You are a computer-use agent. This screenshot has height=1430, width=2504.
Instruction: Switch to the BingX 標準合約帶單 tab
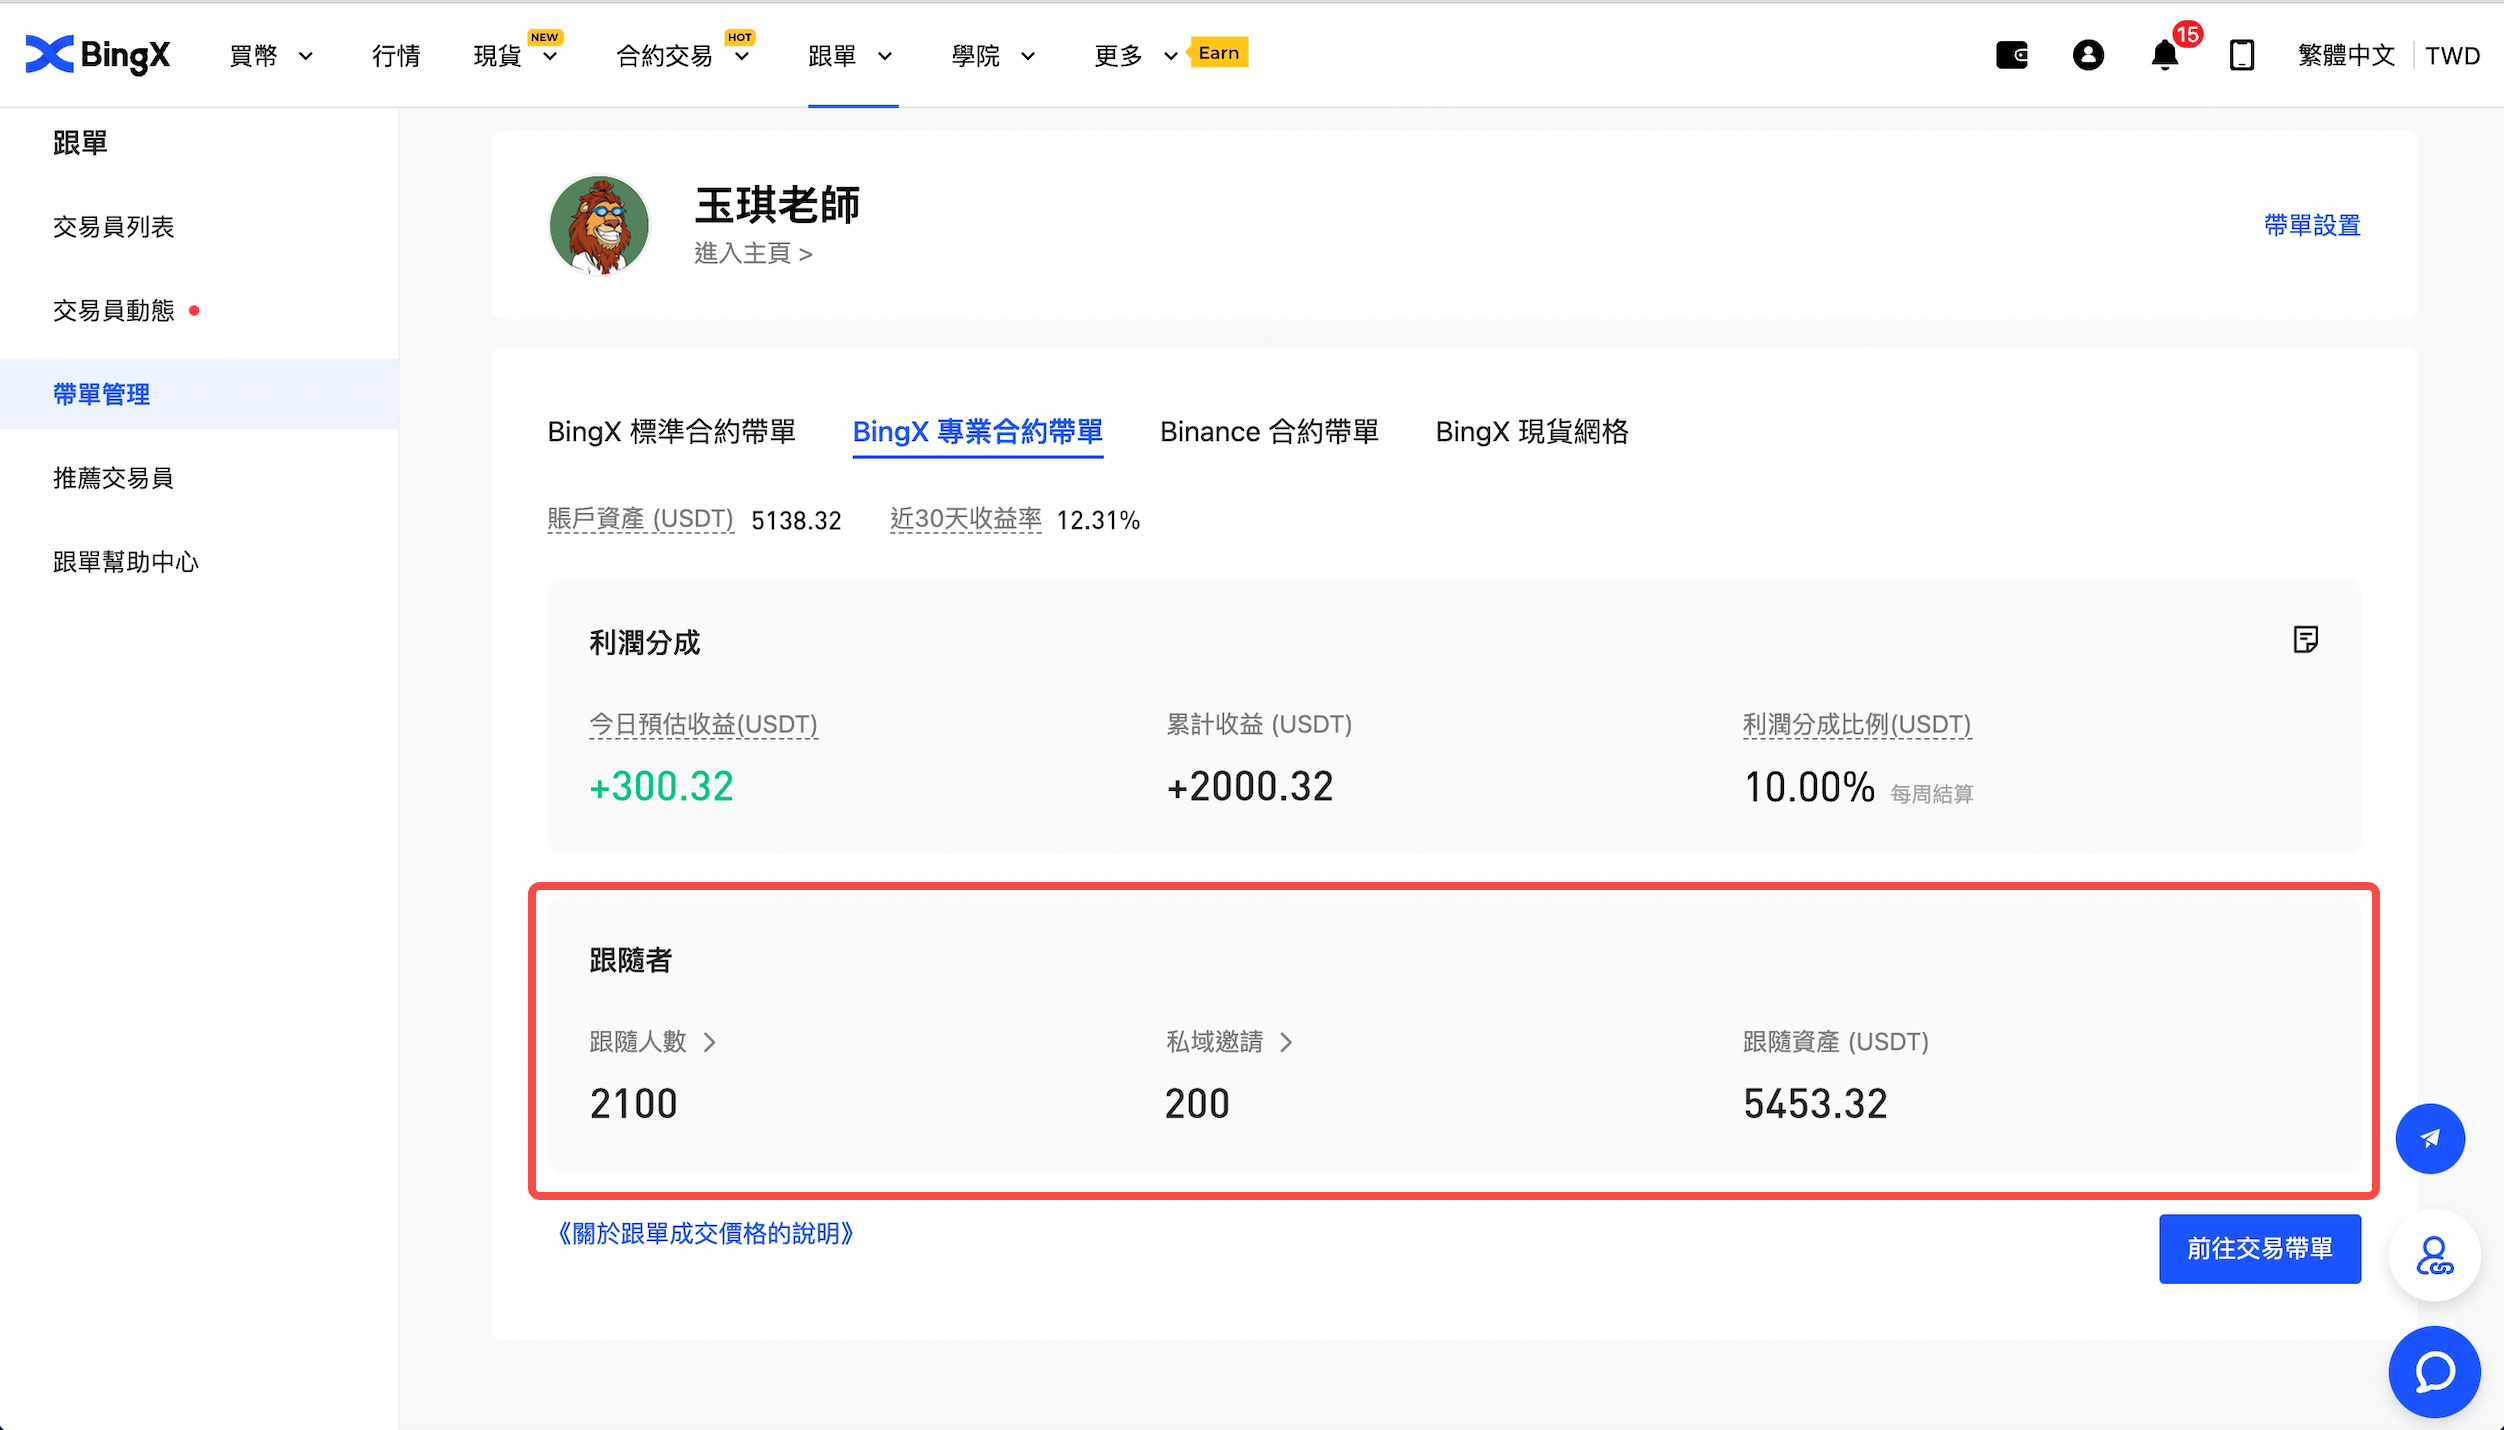[671, 432]
